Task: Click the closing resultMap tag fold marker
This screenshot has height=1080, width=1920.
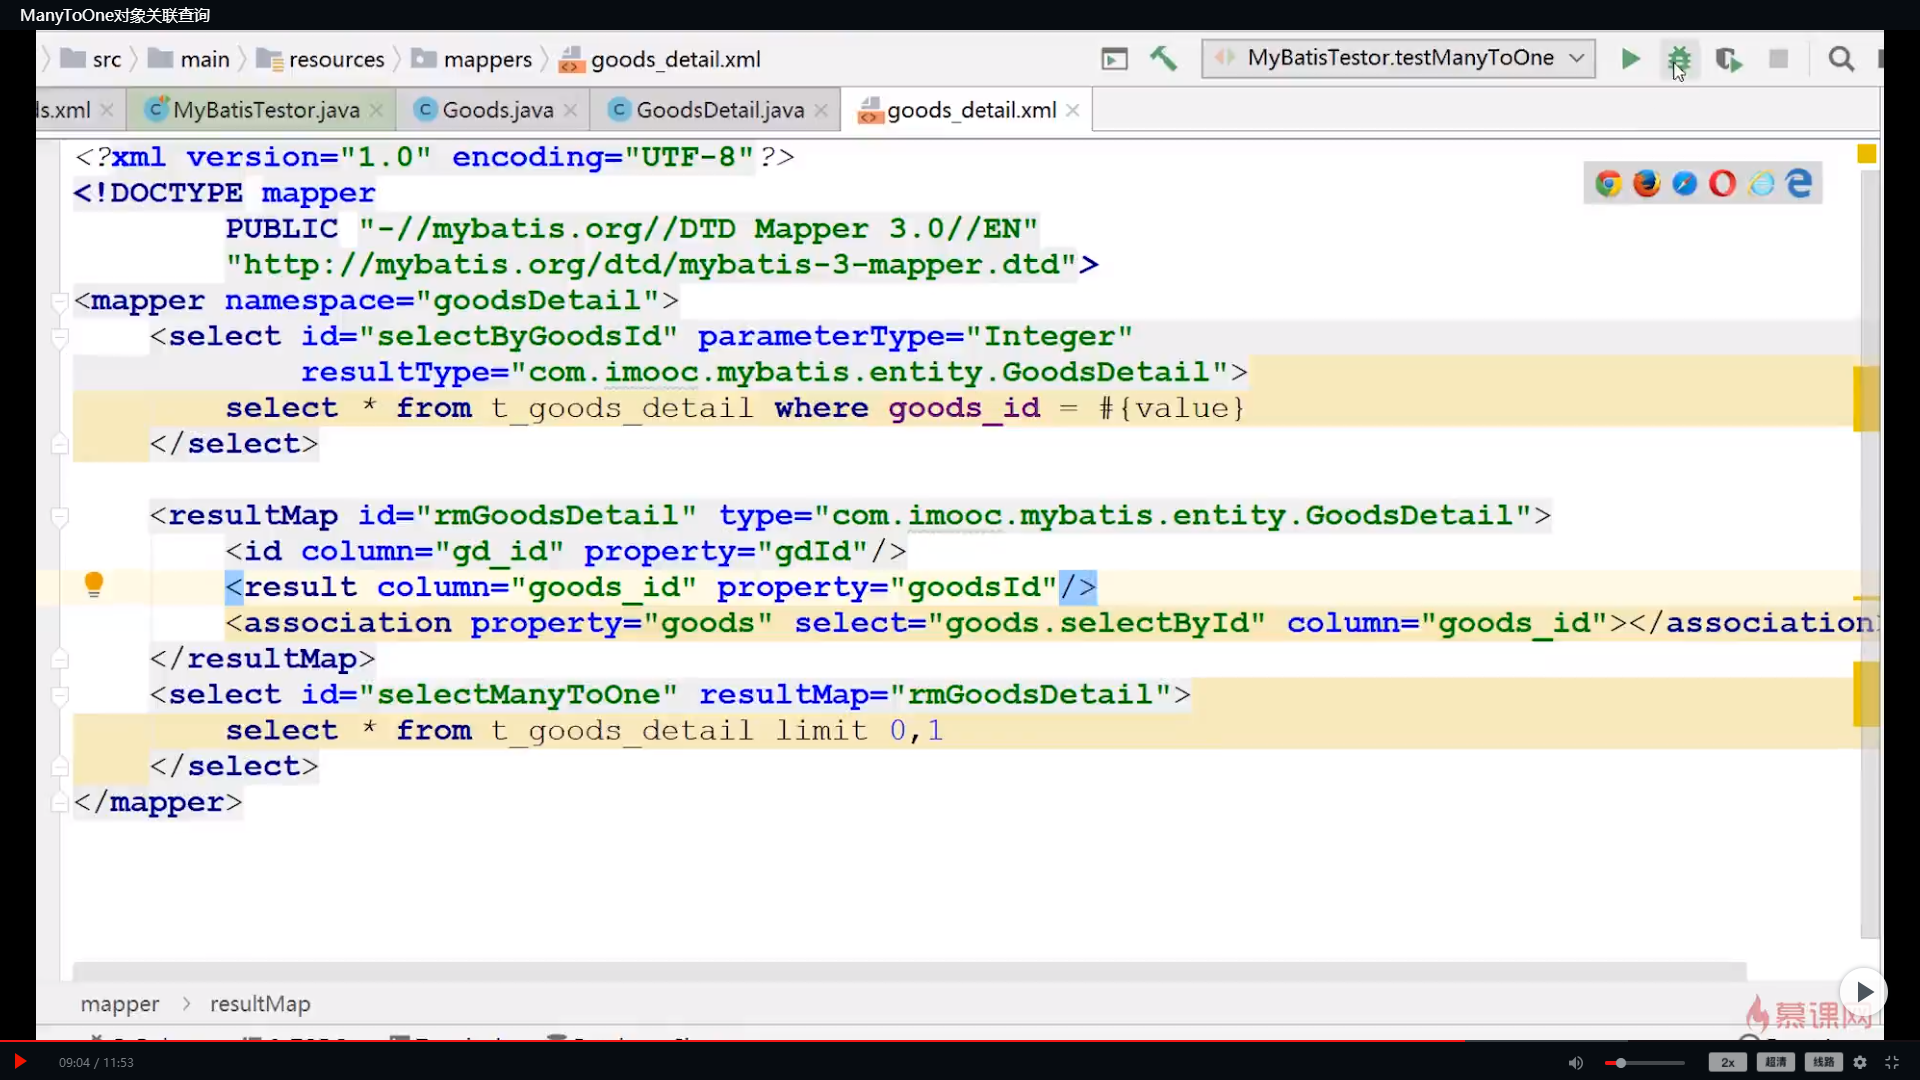Action: click(60, 658)
